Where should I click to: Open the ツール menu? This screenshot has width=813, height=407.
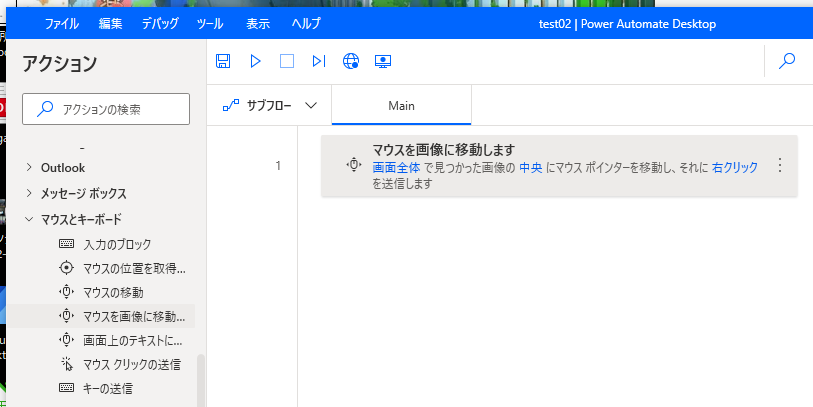[210, 24]
